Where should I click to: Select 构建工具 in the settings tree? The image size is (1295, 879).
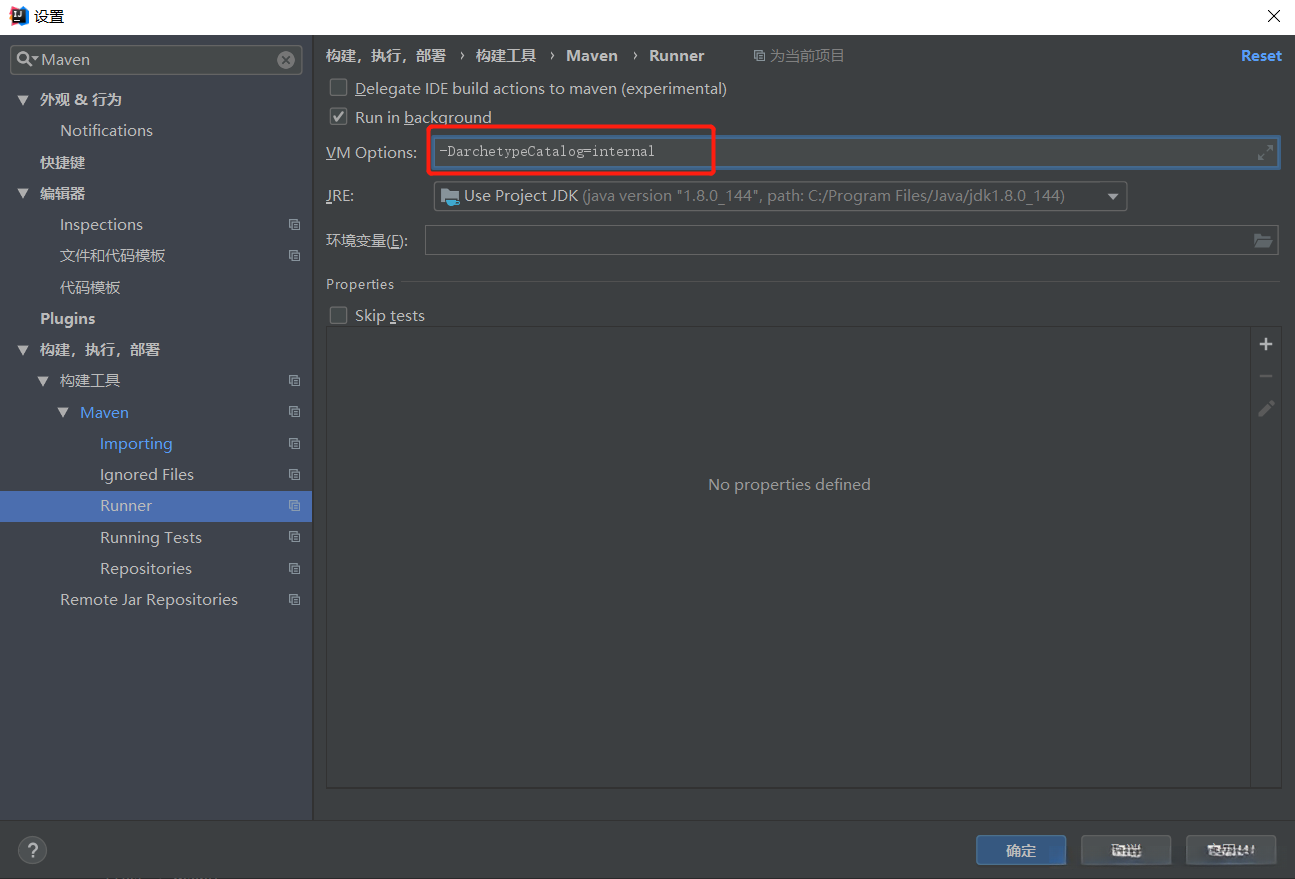90,381
